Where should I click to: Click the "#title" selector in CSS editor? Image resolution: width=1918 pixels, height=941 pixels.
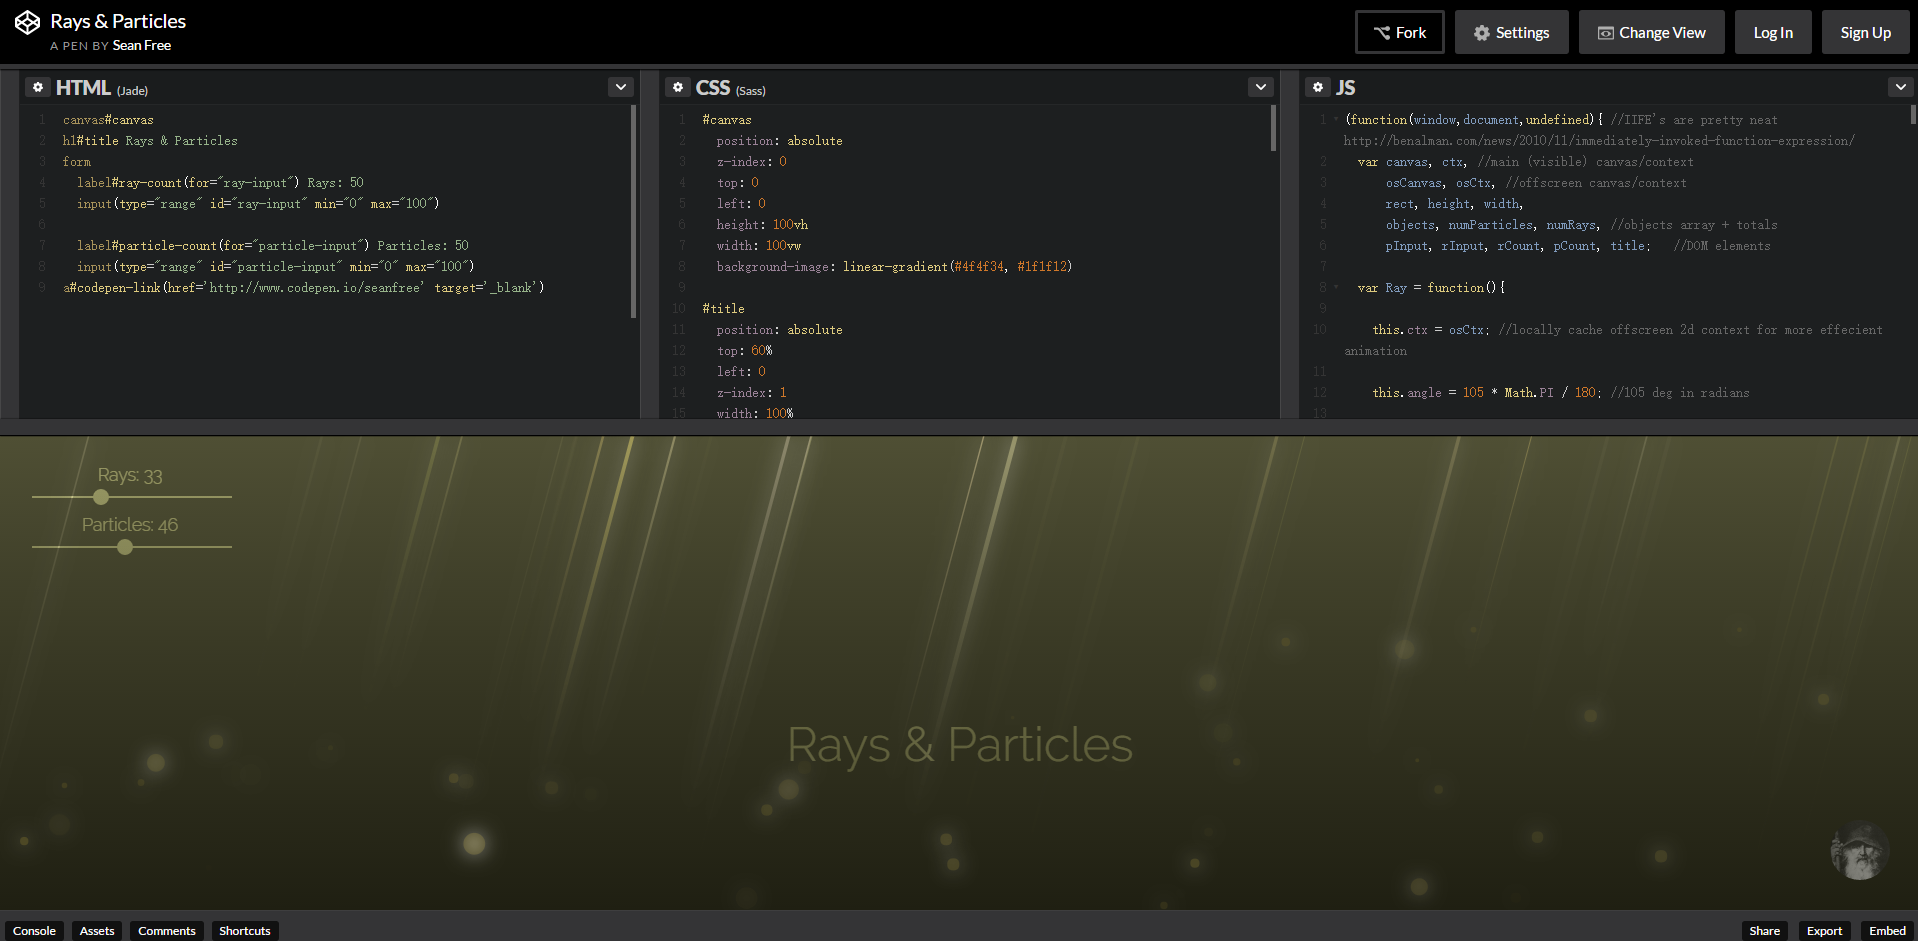[723, 309]
